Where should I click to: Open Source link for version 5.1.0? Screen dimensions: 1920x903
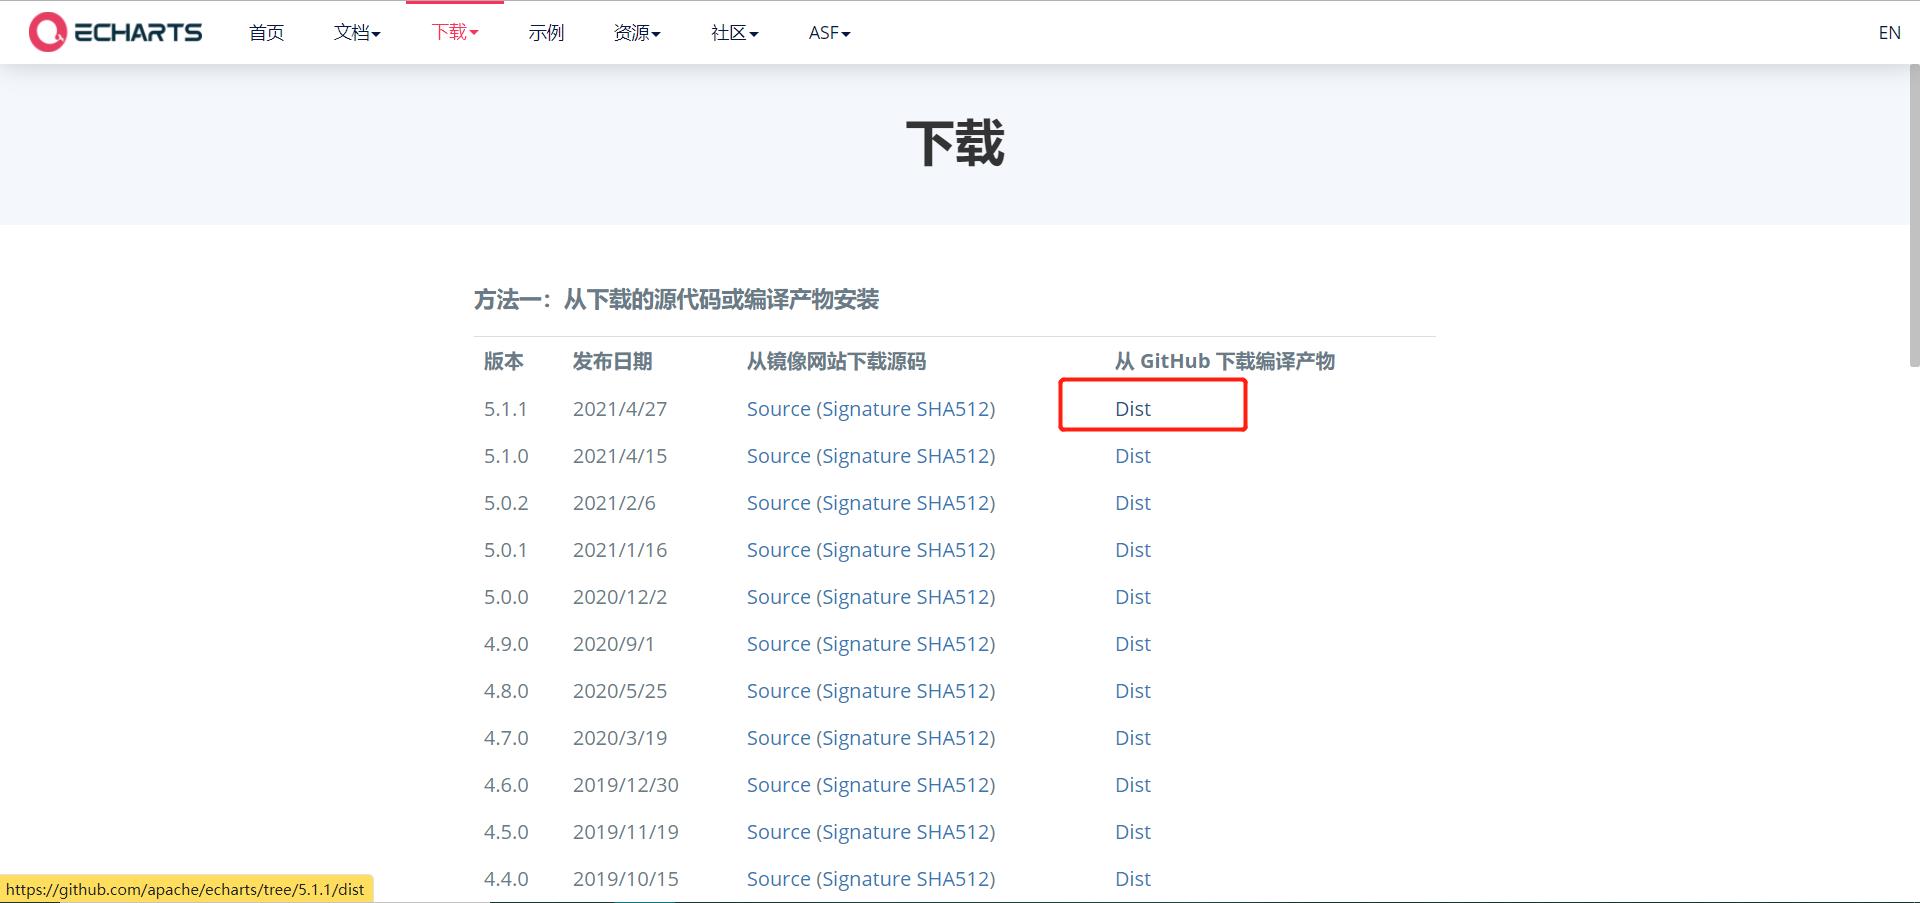778,456
